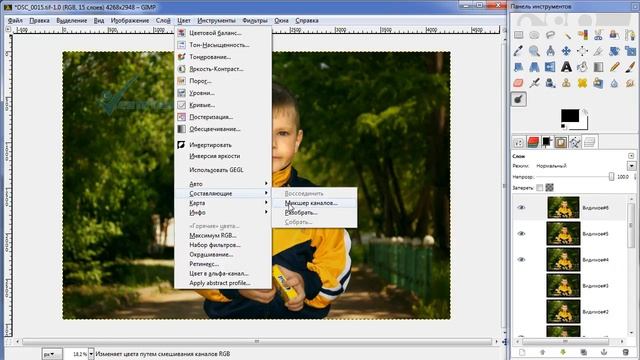Viewport: 640px width, 360px height.
Task: Switch to the Tool Options tab
Action: [518, 142]
